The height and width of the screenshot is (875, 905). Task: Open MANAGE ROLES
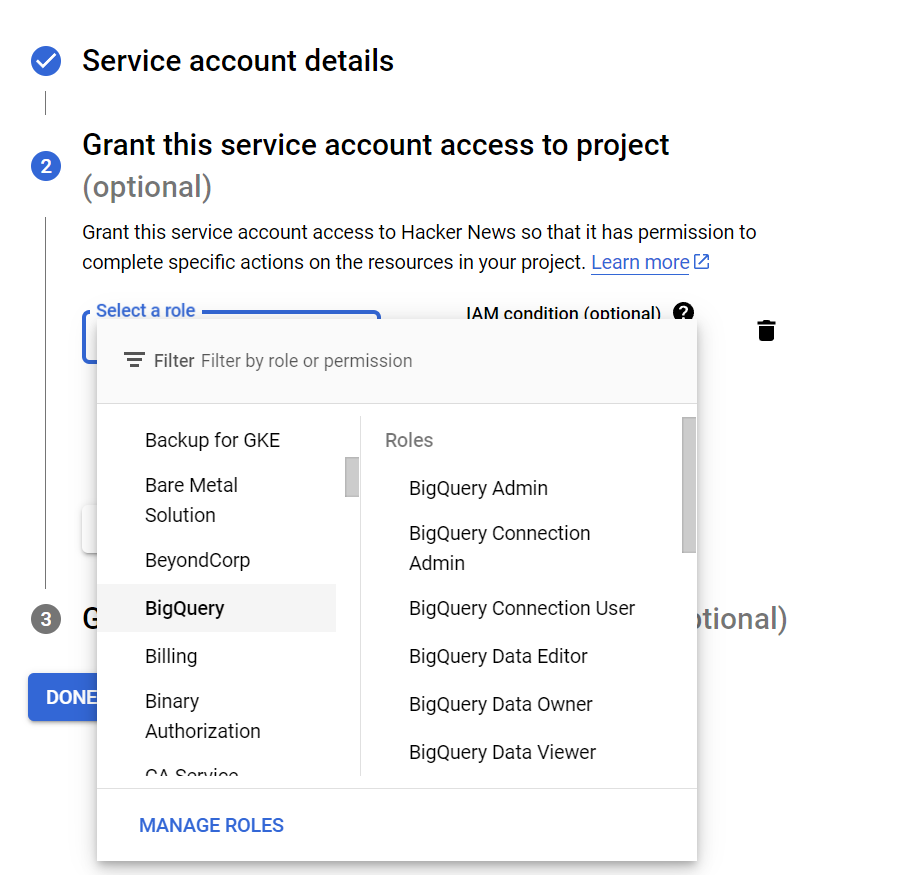pos(211,825)
